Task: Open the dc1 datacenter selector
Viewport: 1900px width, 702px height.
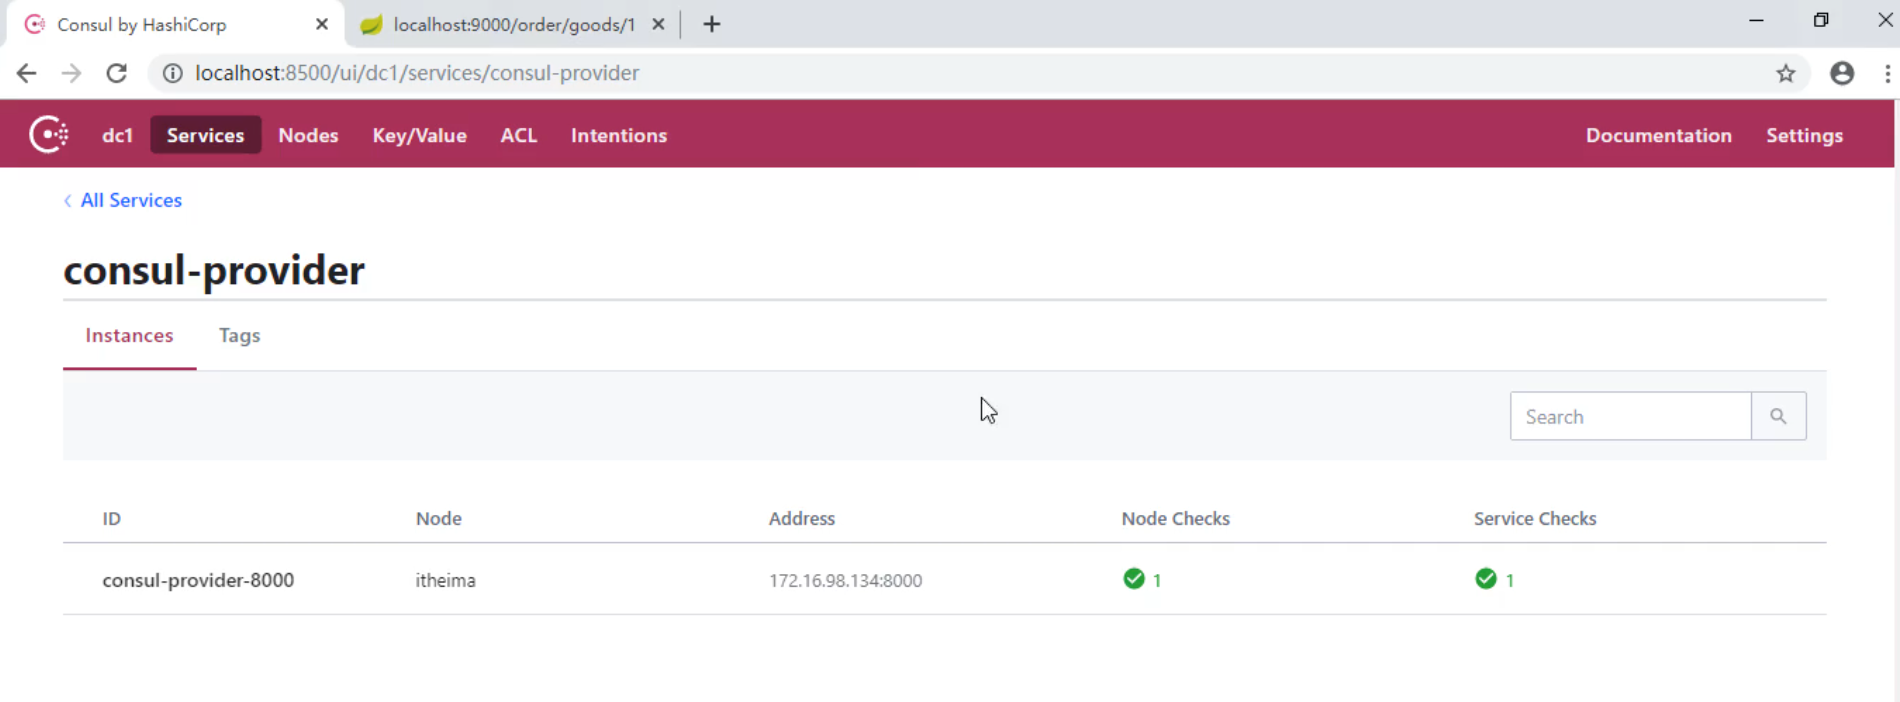Action: tap(117, 135)
